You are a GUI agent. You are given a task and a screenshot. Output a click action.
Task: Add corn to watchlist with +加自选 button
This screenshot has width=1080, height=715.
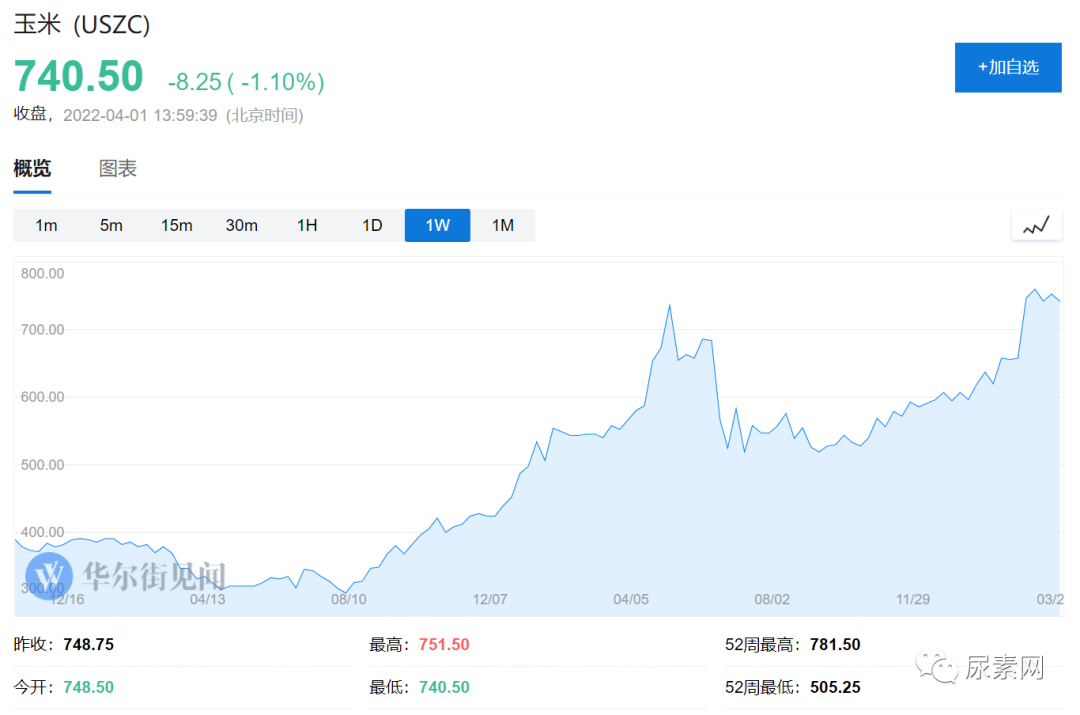pos(1008,68)
